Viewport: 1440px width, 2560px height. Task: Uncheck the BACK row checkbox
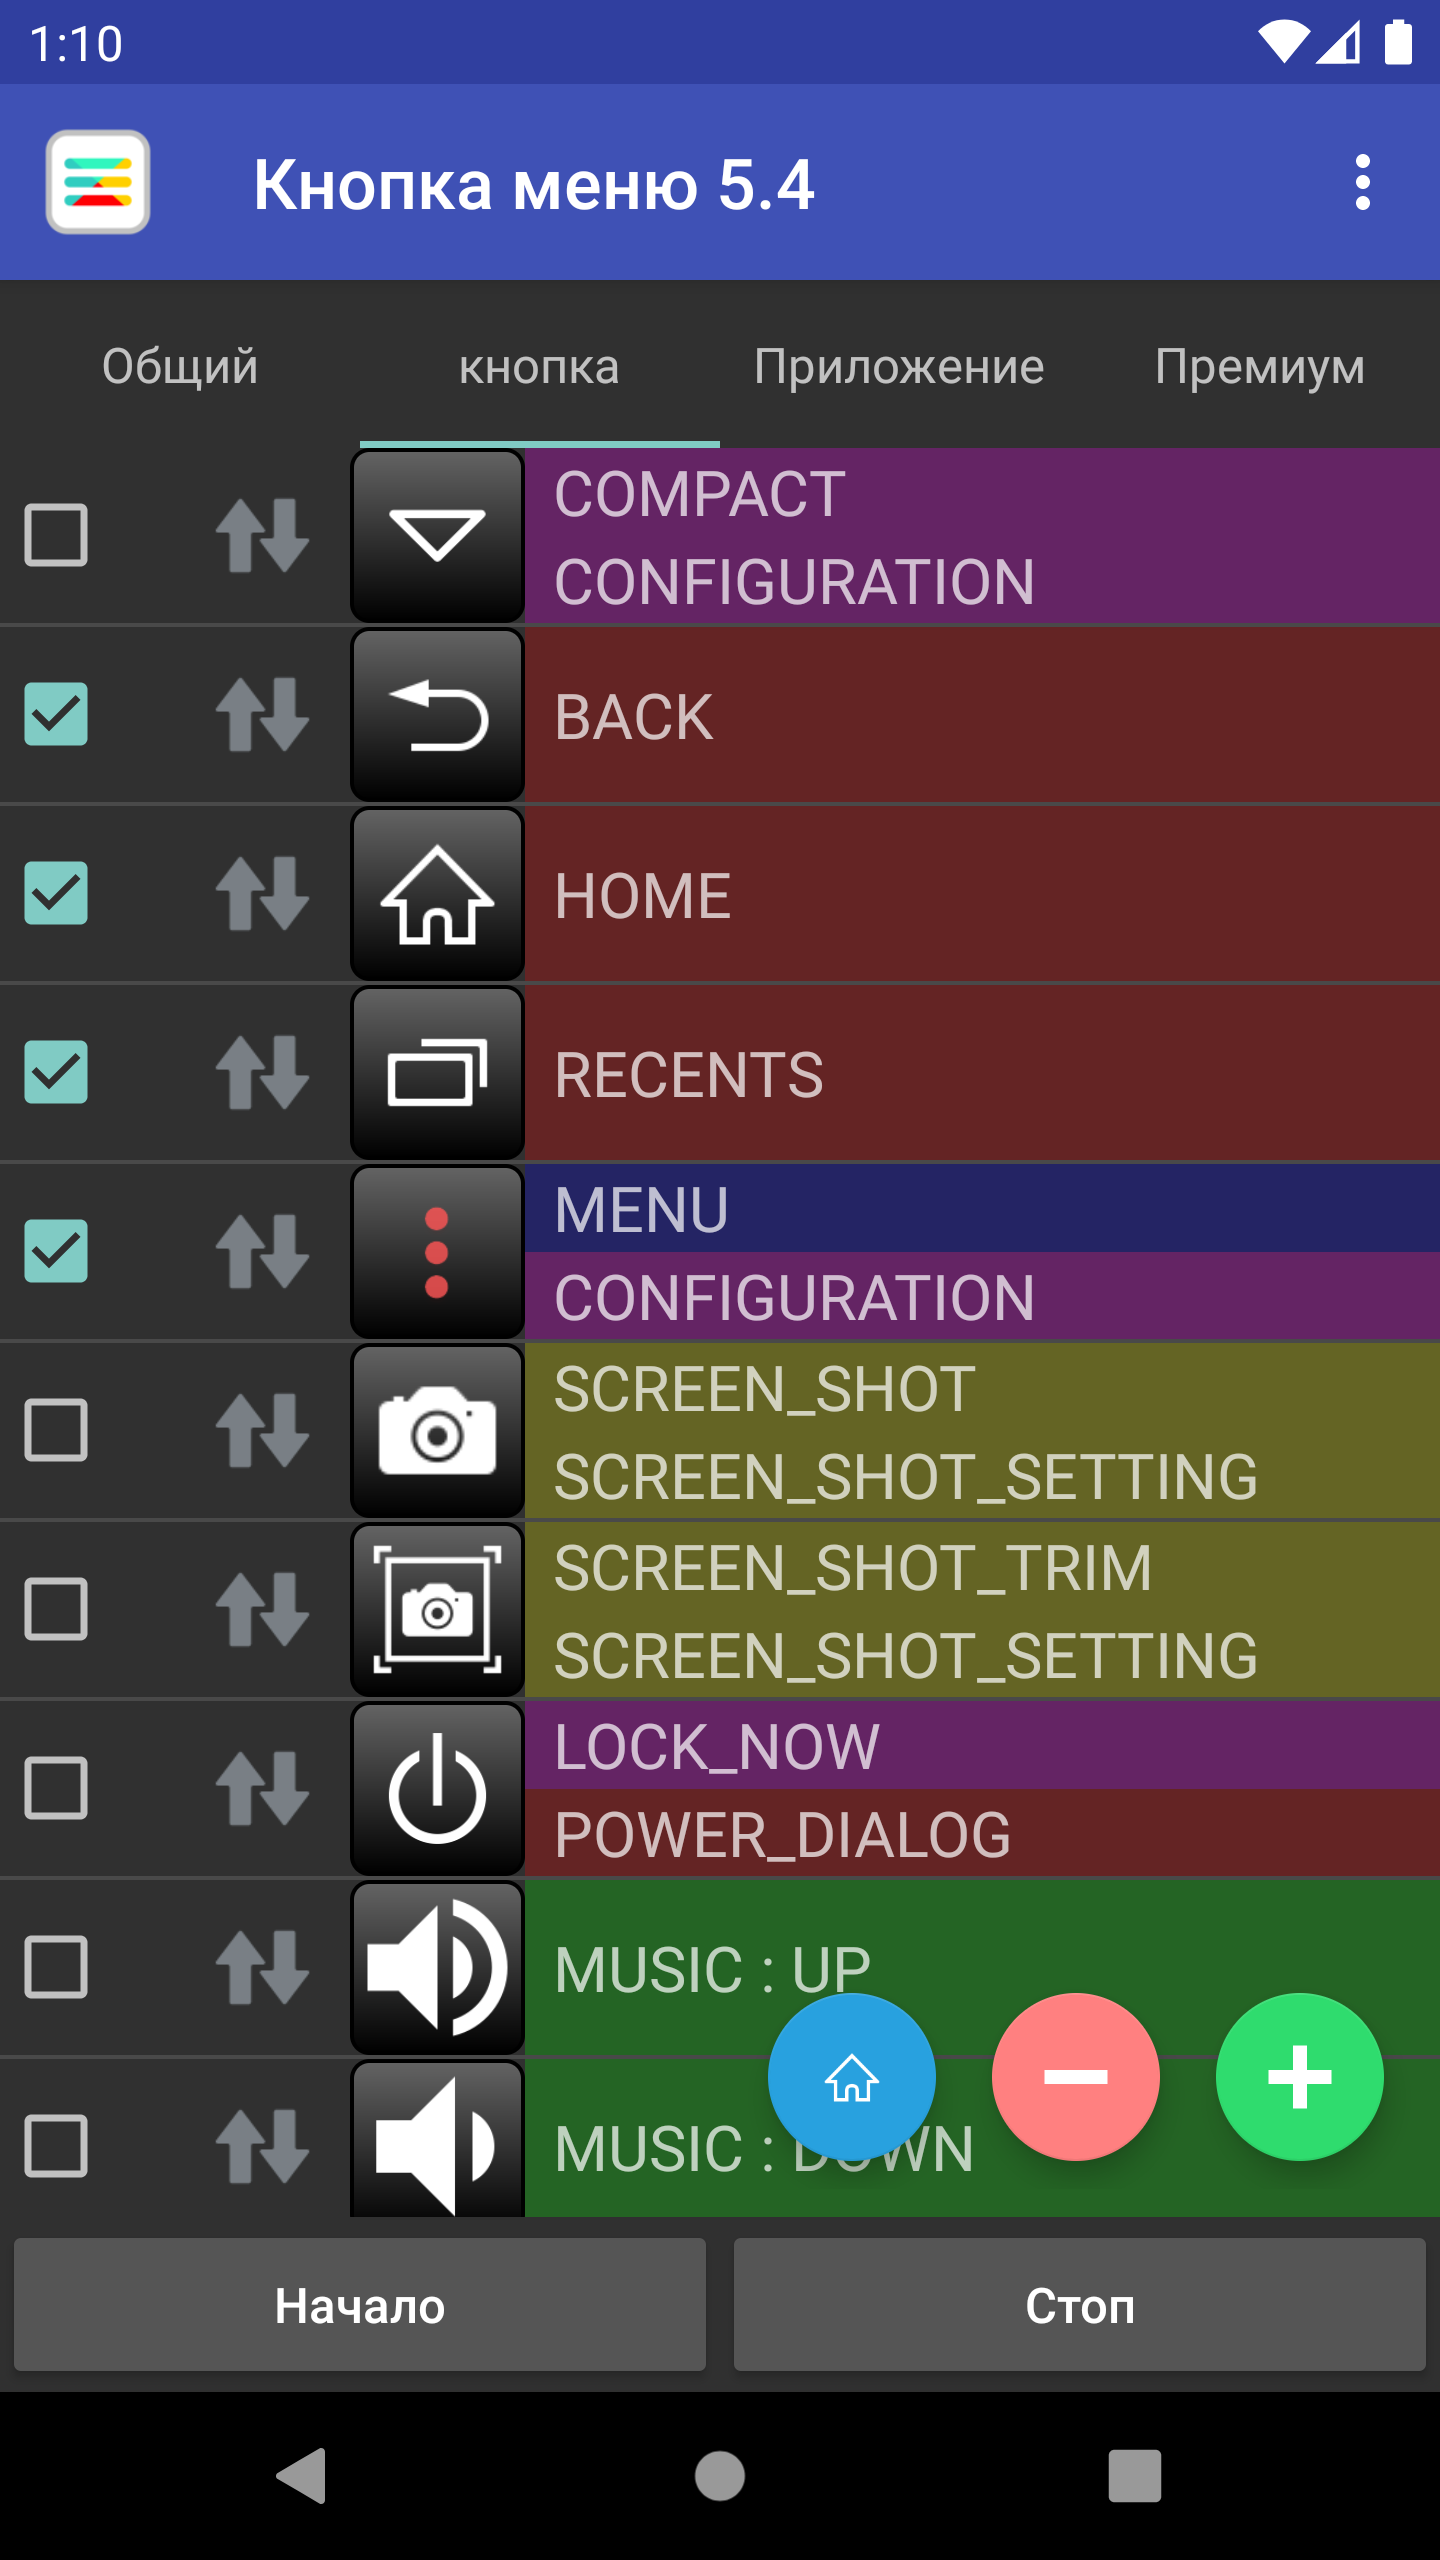[x=56, y=714]
